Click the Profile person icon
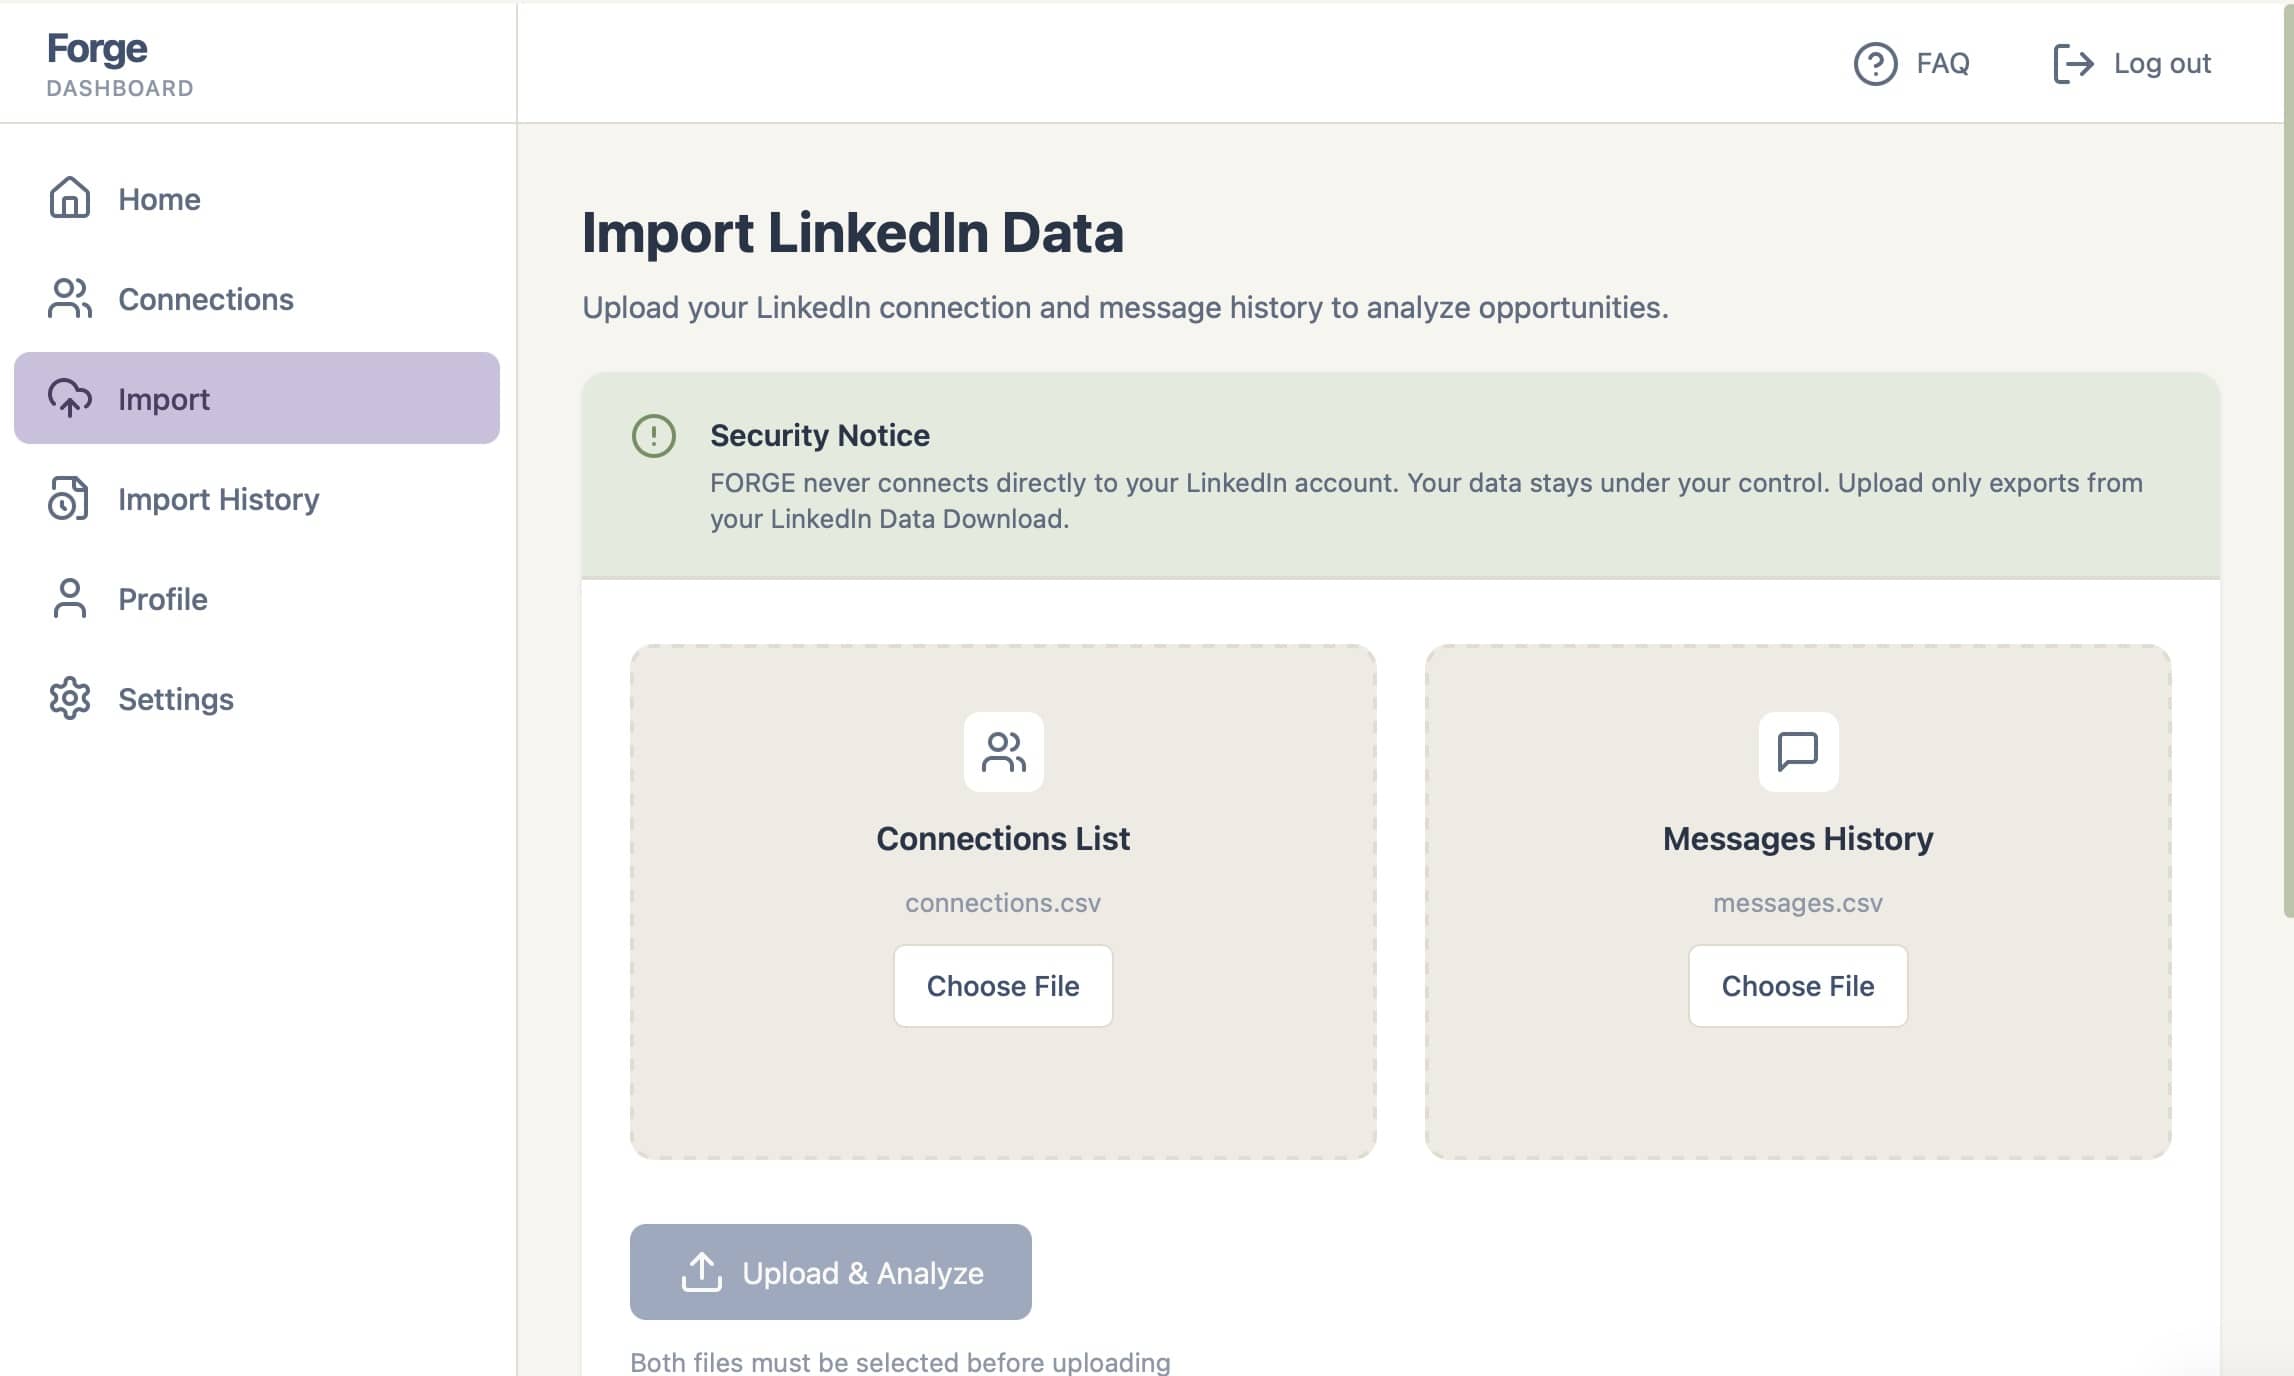 coord(69,598)
